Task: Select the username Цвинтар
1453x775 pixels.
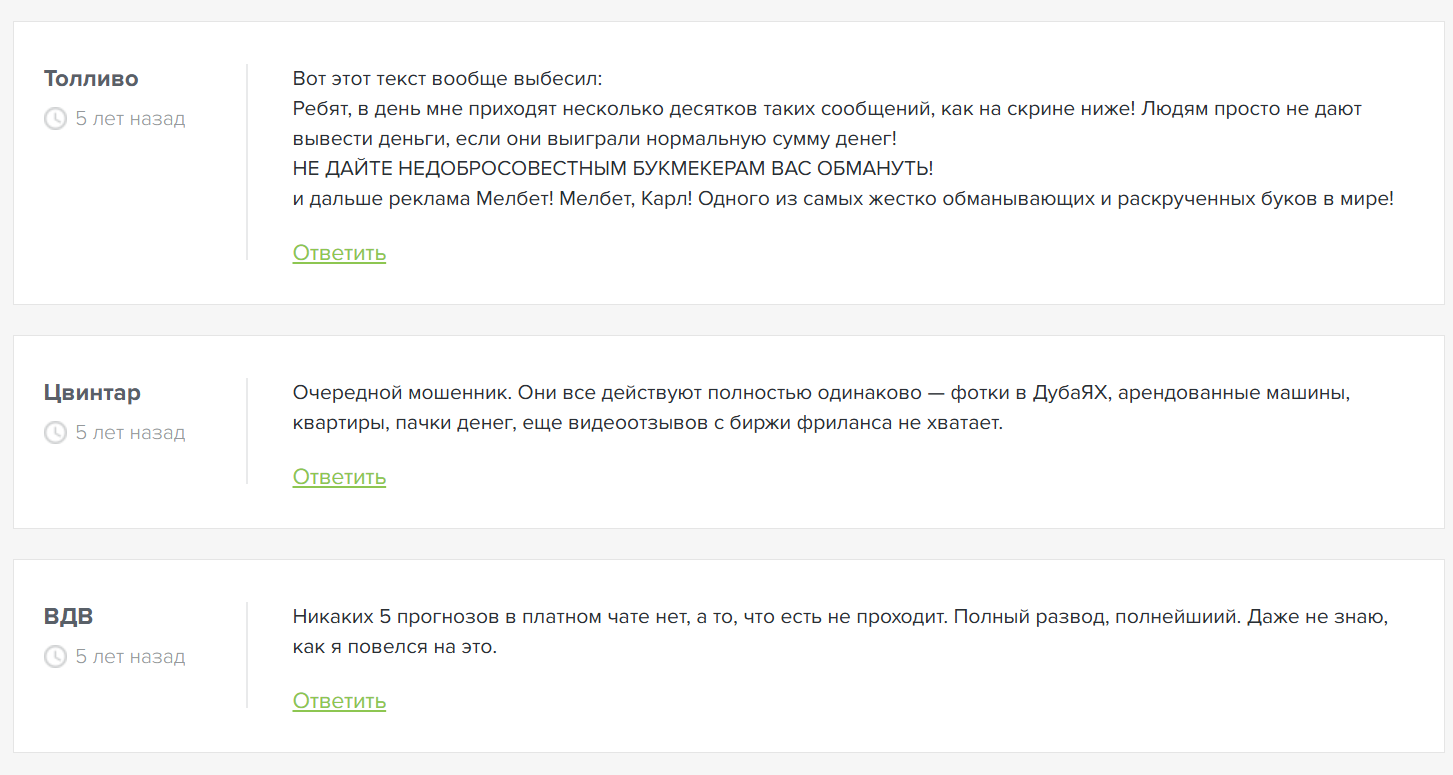Action: (92, 393)
